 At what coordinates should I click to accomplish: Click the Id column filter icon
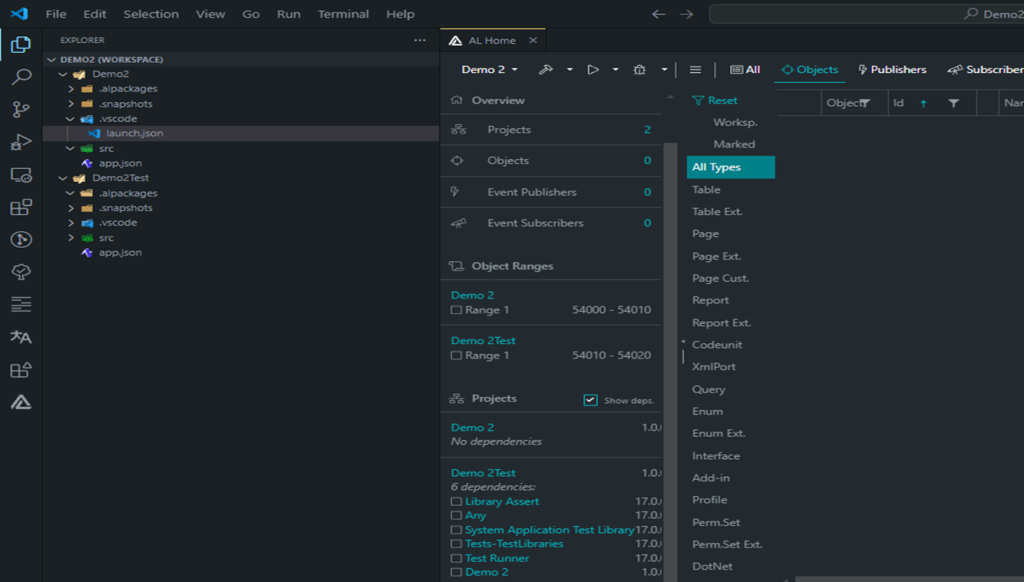(x=953, y=103)
